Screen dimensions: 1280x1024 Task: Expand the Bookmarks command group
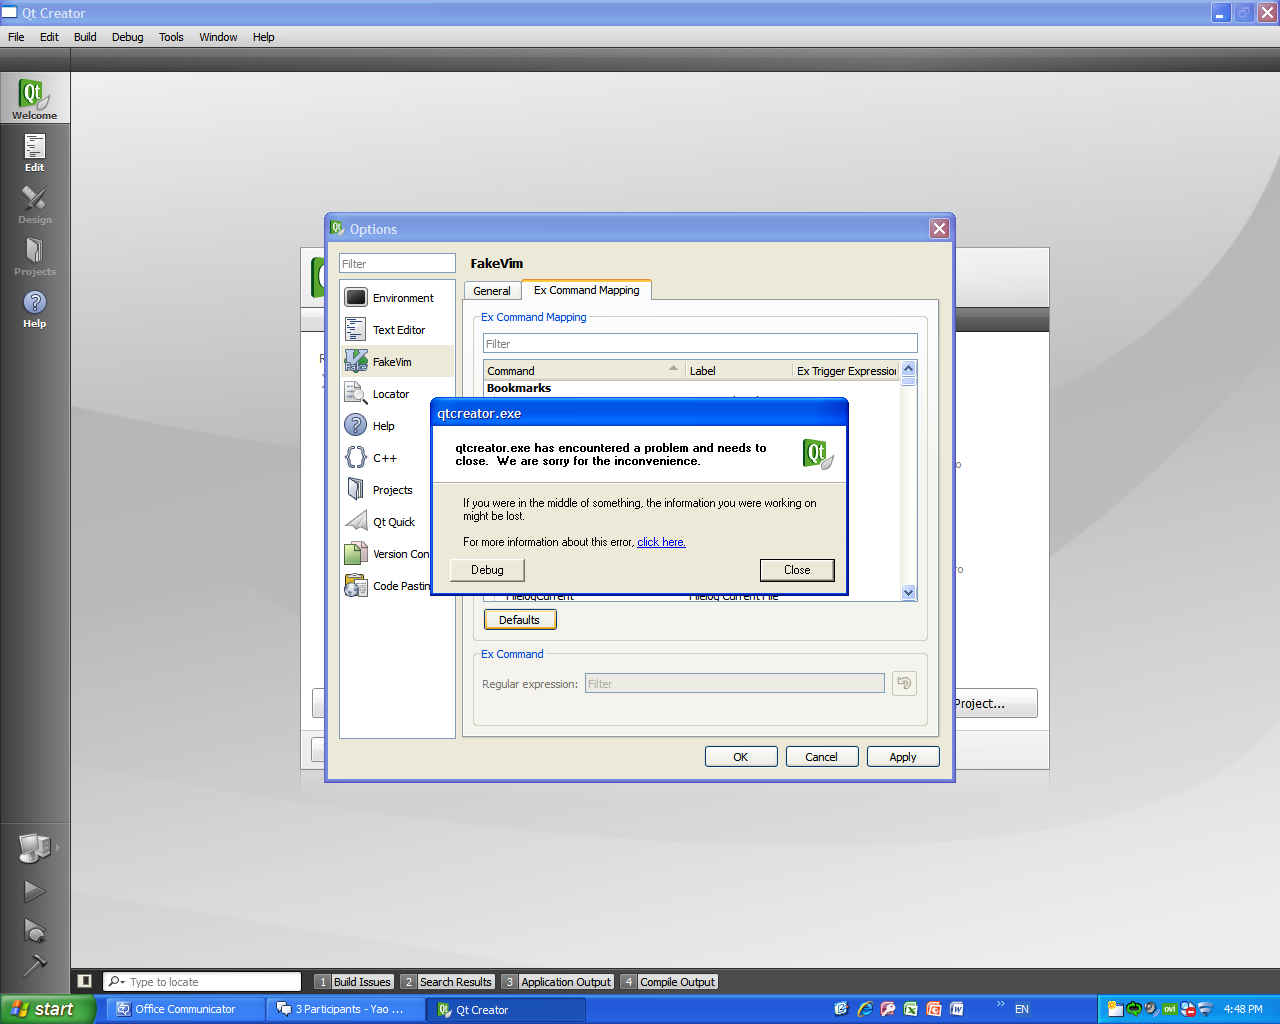[x=519, y=388]
